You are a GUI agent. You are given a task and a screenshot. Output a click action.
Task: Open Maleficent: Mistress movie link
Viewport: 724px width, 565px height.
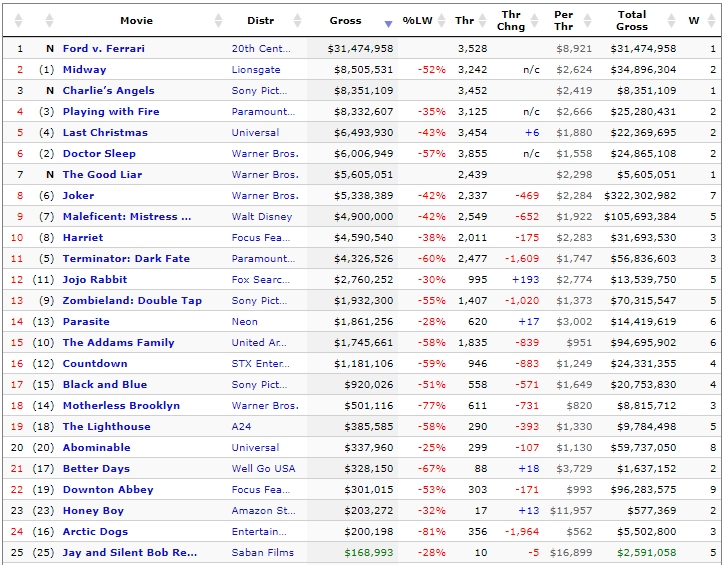pos(127,216)
